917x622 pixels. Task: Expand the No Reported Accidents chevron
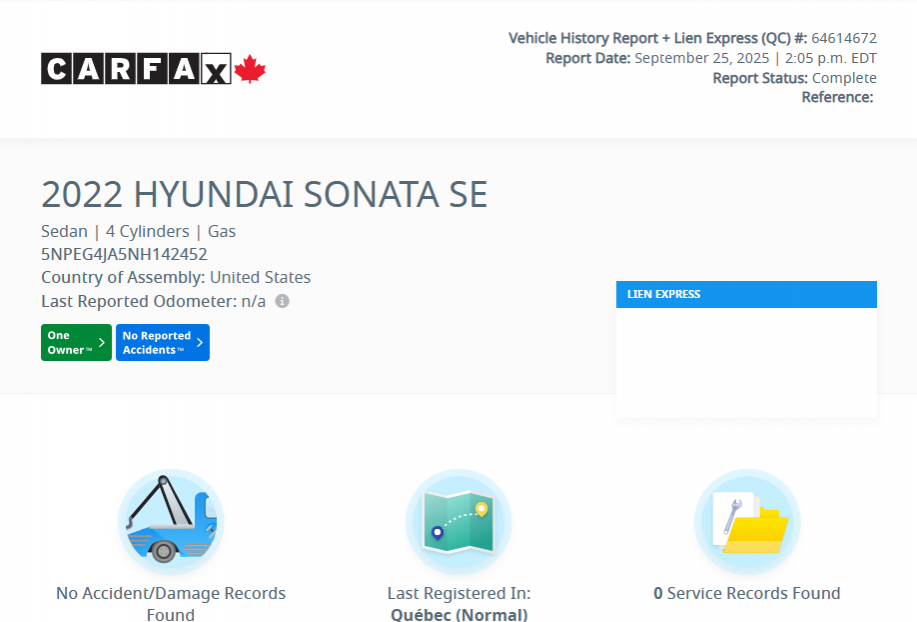coord(199,342)
